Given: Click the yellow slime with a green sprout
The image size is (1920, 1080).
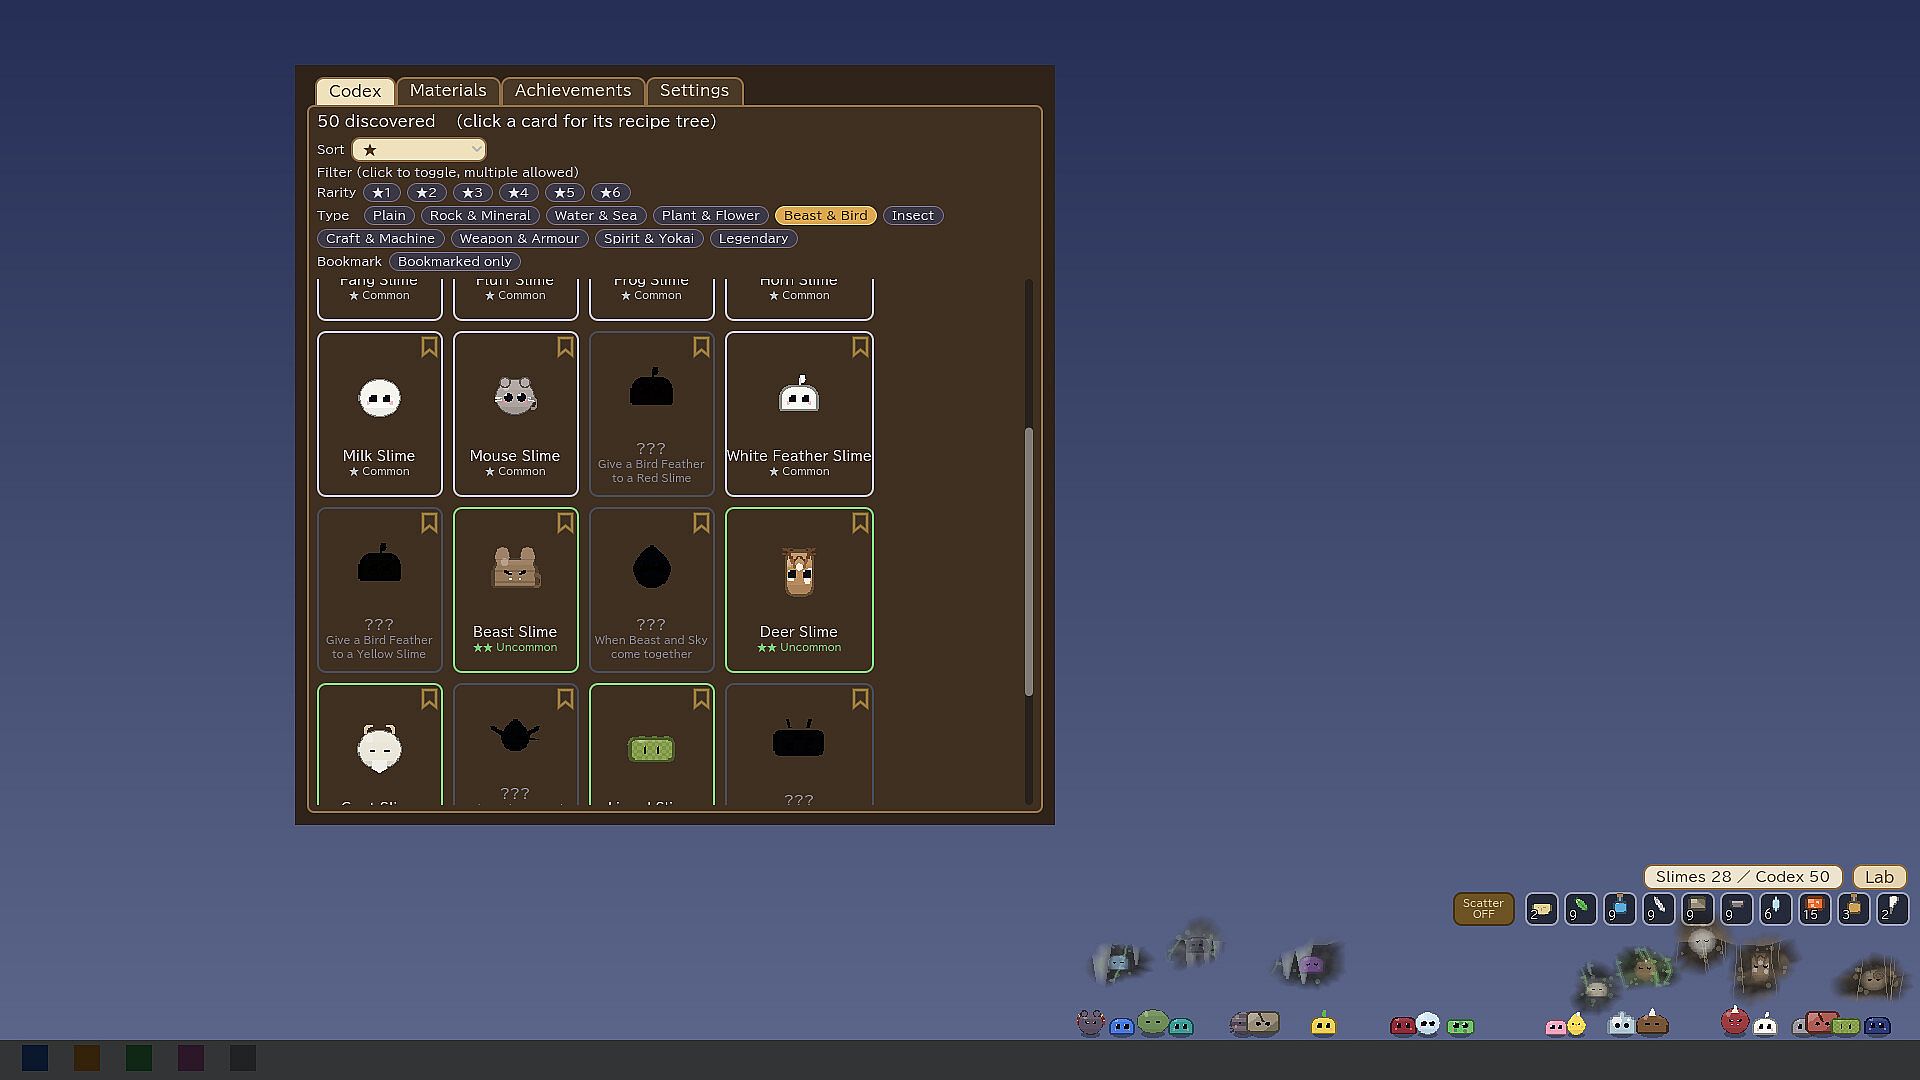Looking at the screenshot, I should pyautogui.click(x=1323, y=1024).
